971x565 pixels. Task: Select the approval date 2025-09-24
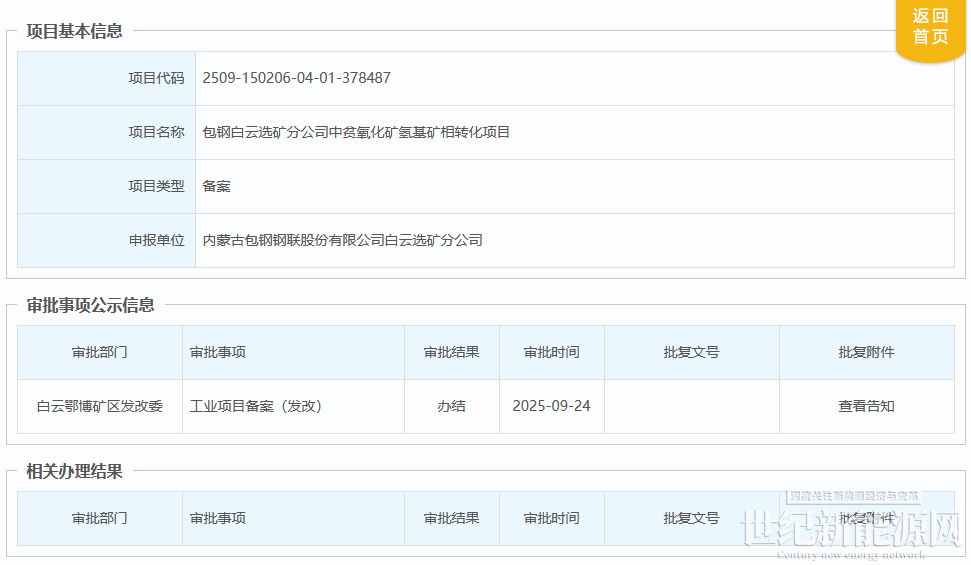click(x=551, y=406)
